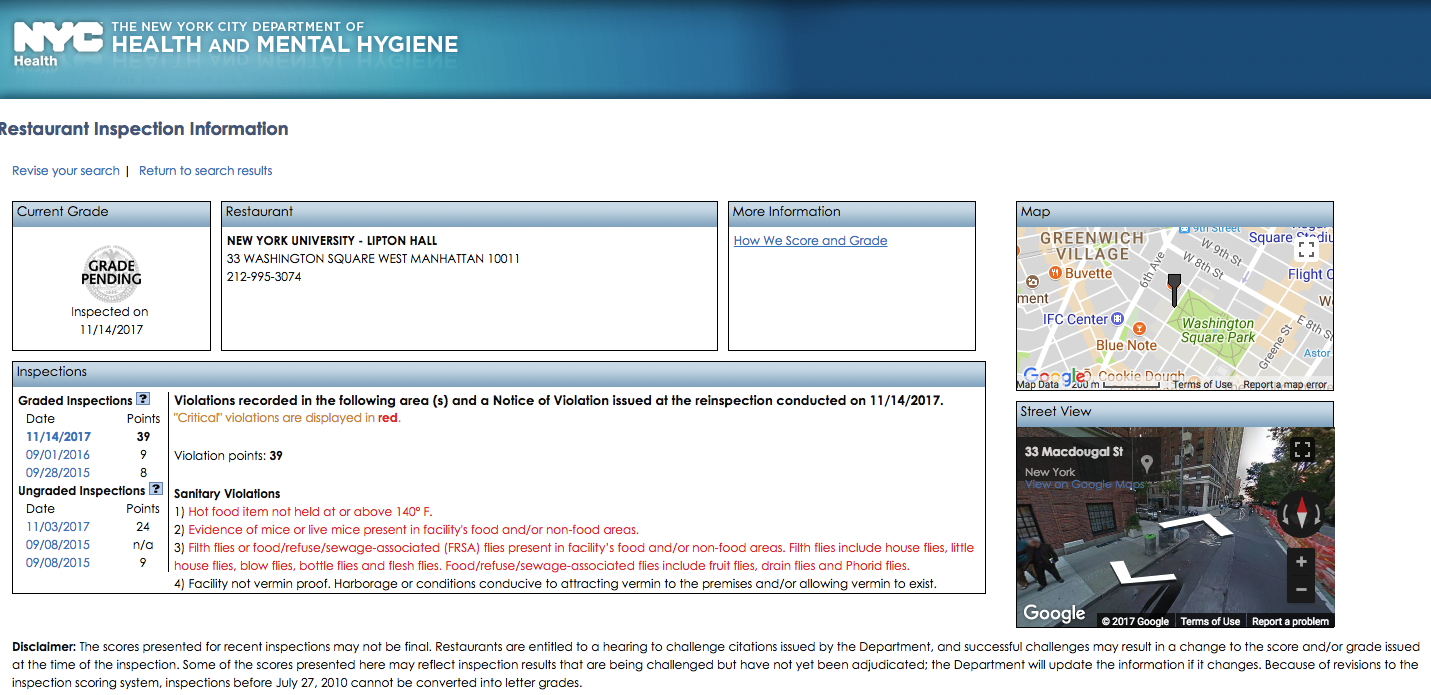The width and height of the screenshot is (1431, 695).
Task: Click the Google logo in Street View
Action: coord(1054,613)
